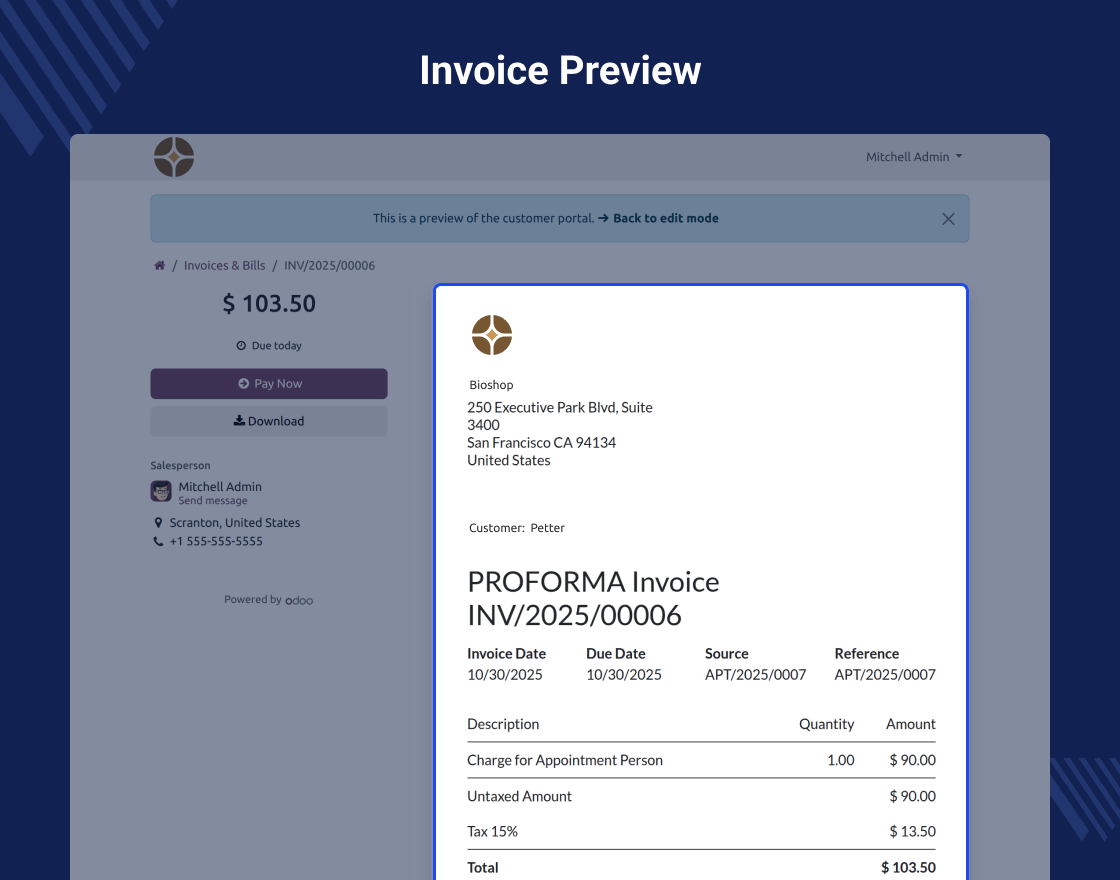Click the home icon in the breadcrumb
This screenshot has height=880, width=1120.
click(159, 266)
